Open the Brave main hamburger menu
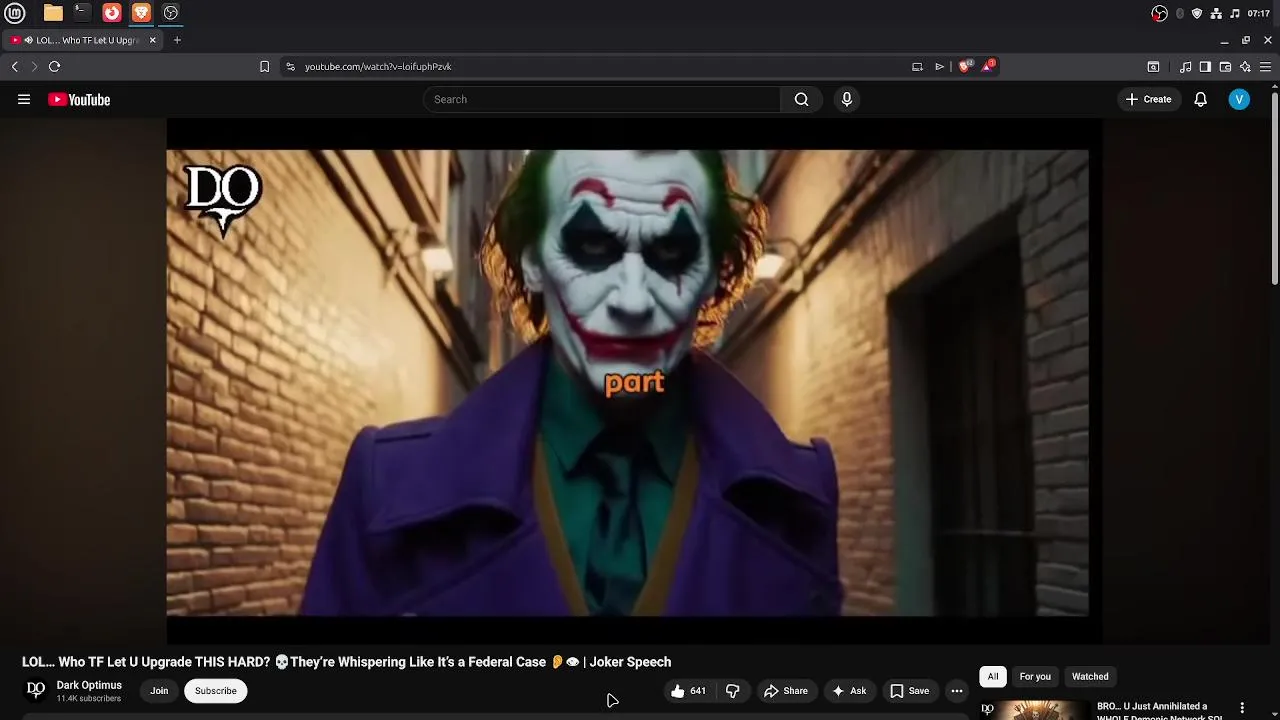This screenshot has width=1280, height=720. pyautogui.click(x=1266, y=66)
